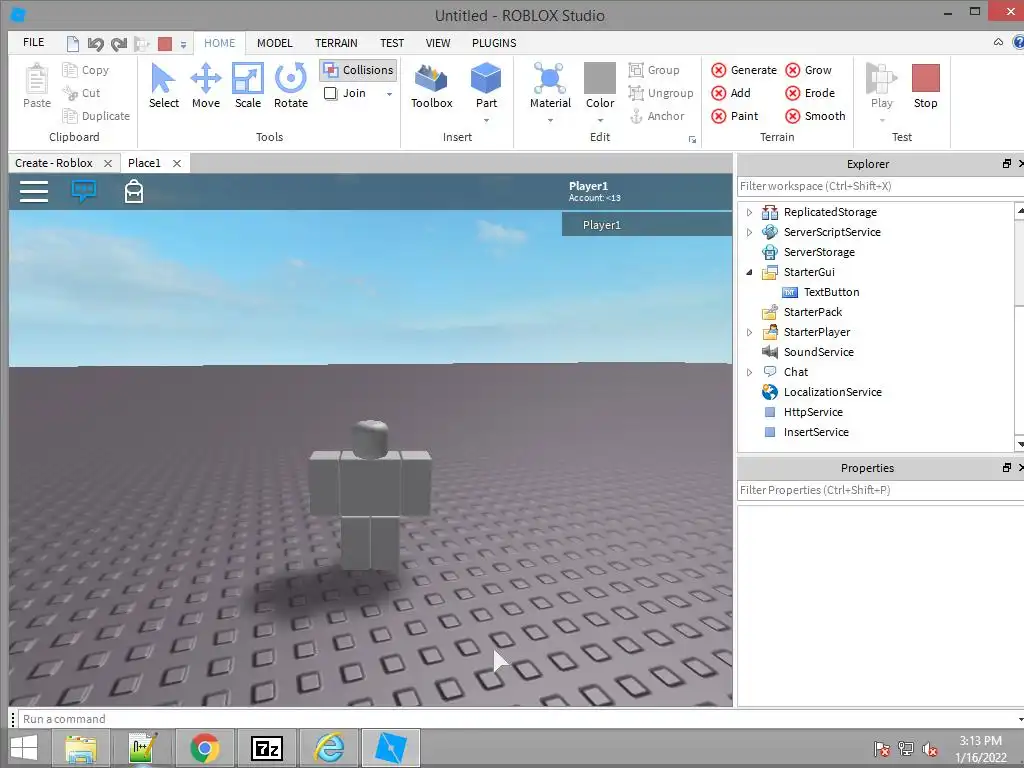1024x768 pixels.
Task: Open the Play dropdown arrow
Action: (x=882, y=120)
